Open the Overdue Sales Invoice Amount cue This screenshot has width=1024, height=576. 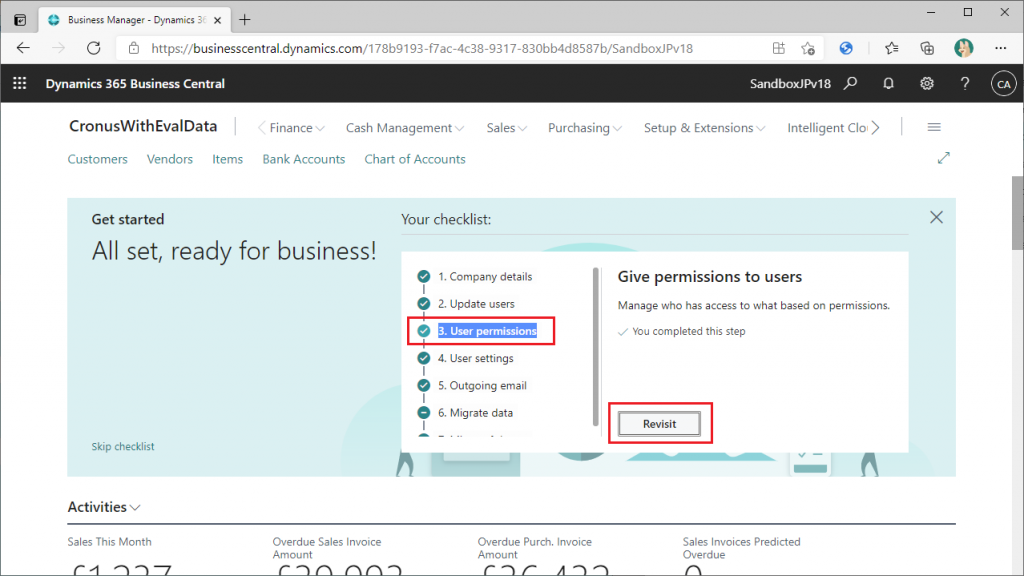pos(338,558)
